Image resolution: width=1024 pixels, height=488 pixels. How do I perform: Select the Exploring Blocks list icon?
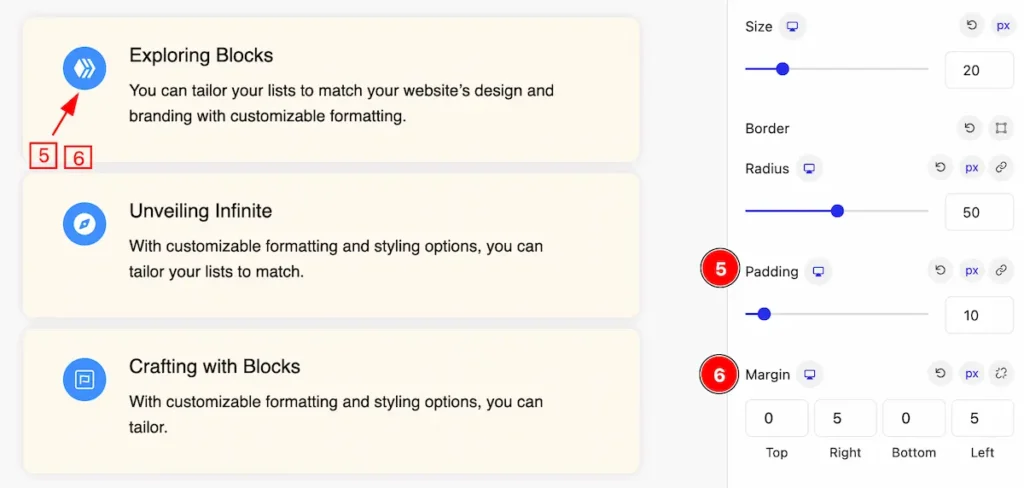coord(84,67)
